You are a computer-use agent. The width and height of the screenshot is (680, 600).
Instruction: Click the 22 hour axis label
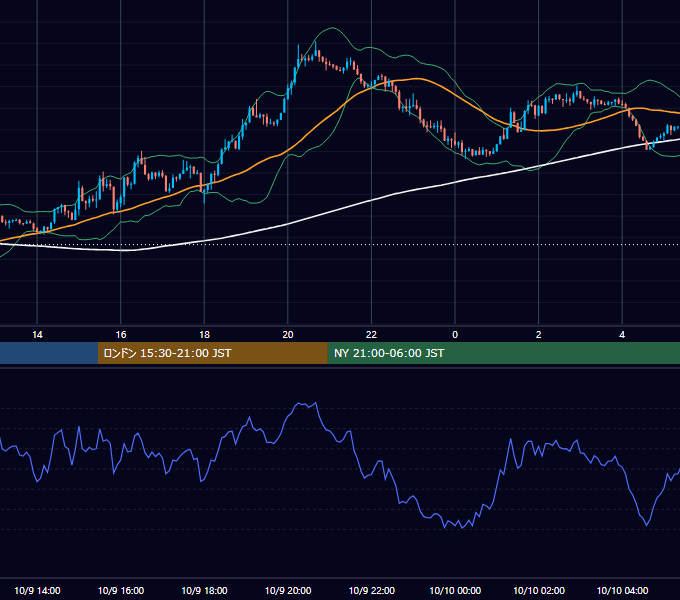coord(371,335)
